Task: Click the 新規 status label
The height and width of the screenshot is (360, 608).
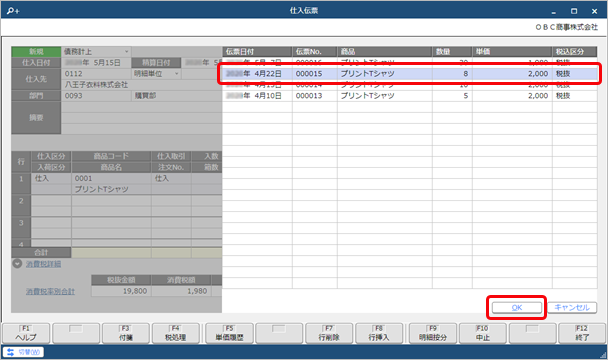Action: coord(36,52)
